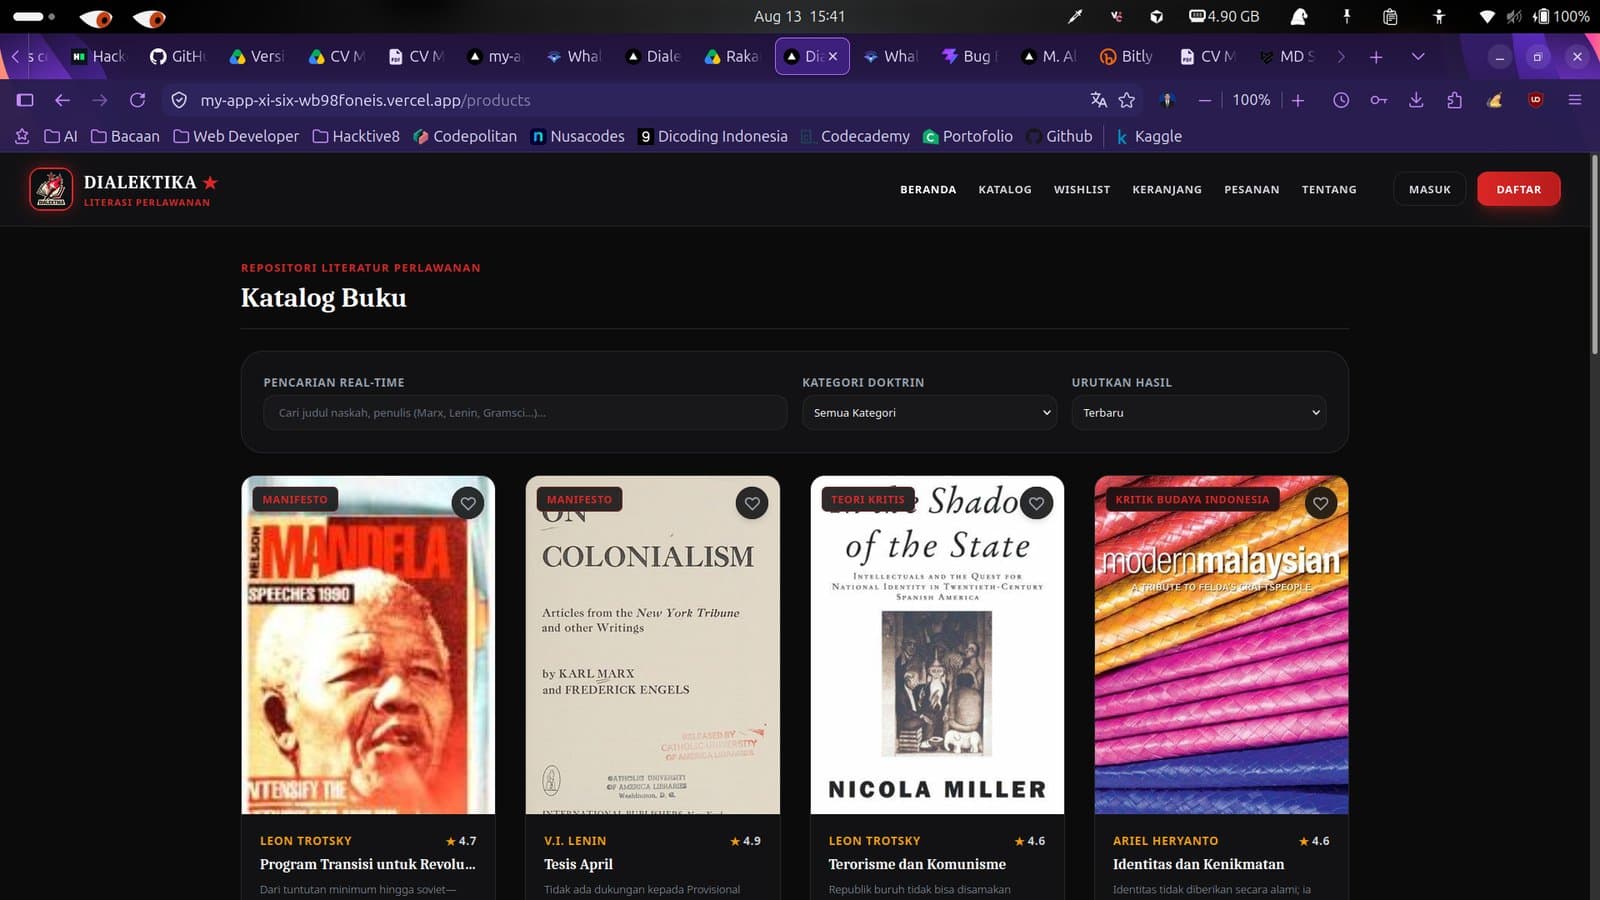Open the modernmalaysian book cover

tap(1222, 645)
